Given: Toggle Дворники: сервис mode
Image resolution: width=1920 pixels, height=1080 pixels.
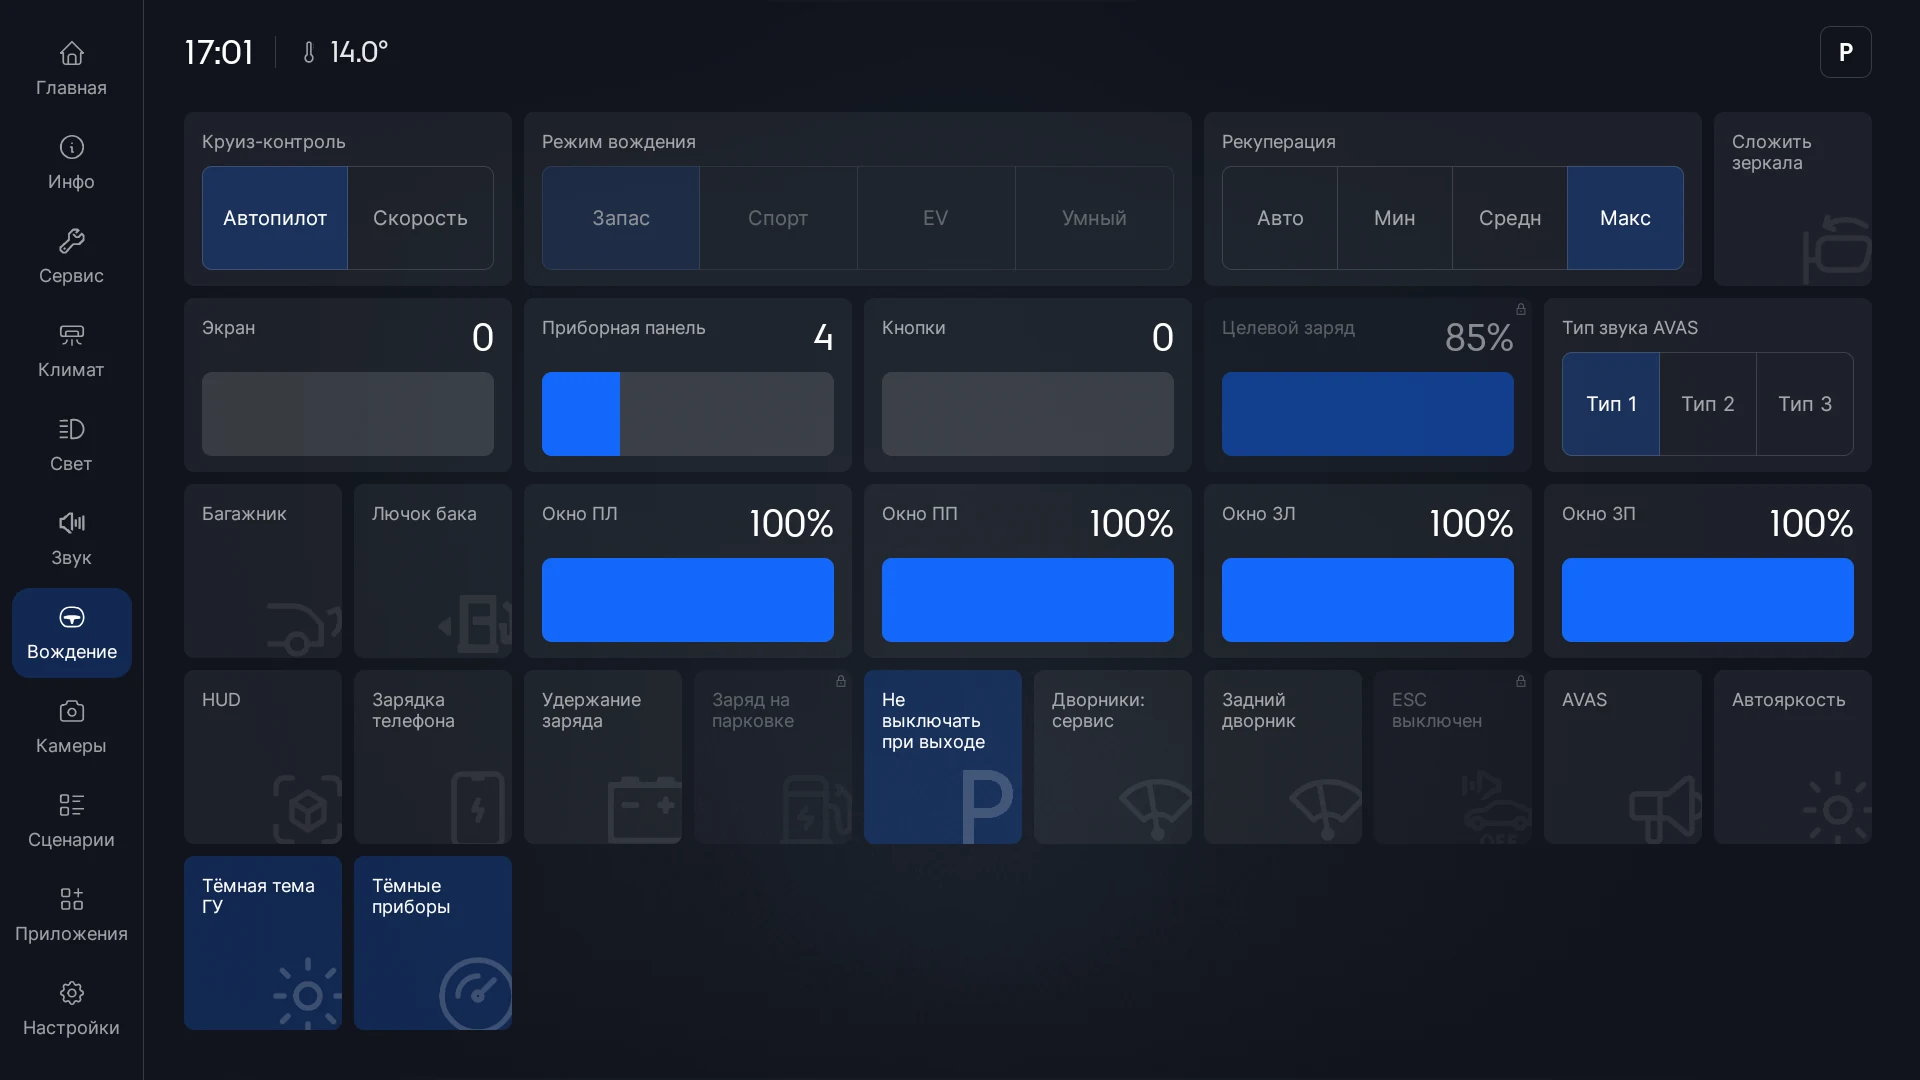Looking at the screenshot, I should point(1113,757).
